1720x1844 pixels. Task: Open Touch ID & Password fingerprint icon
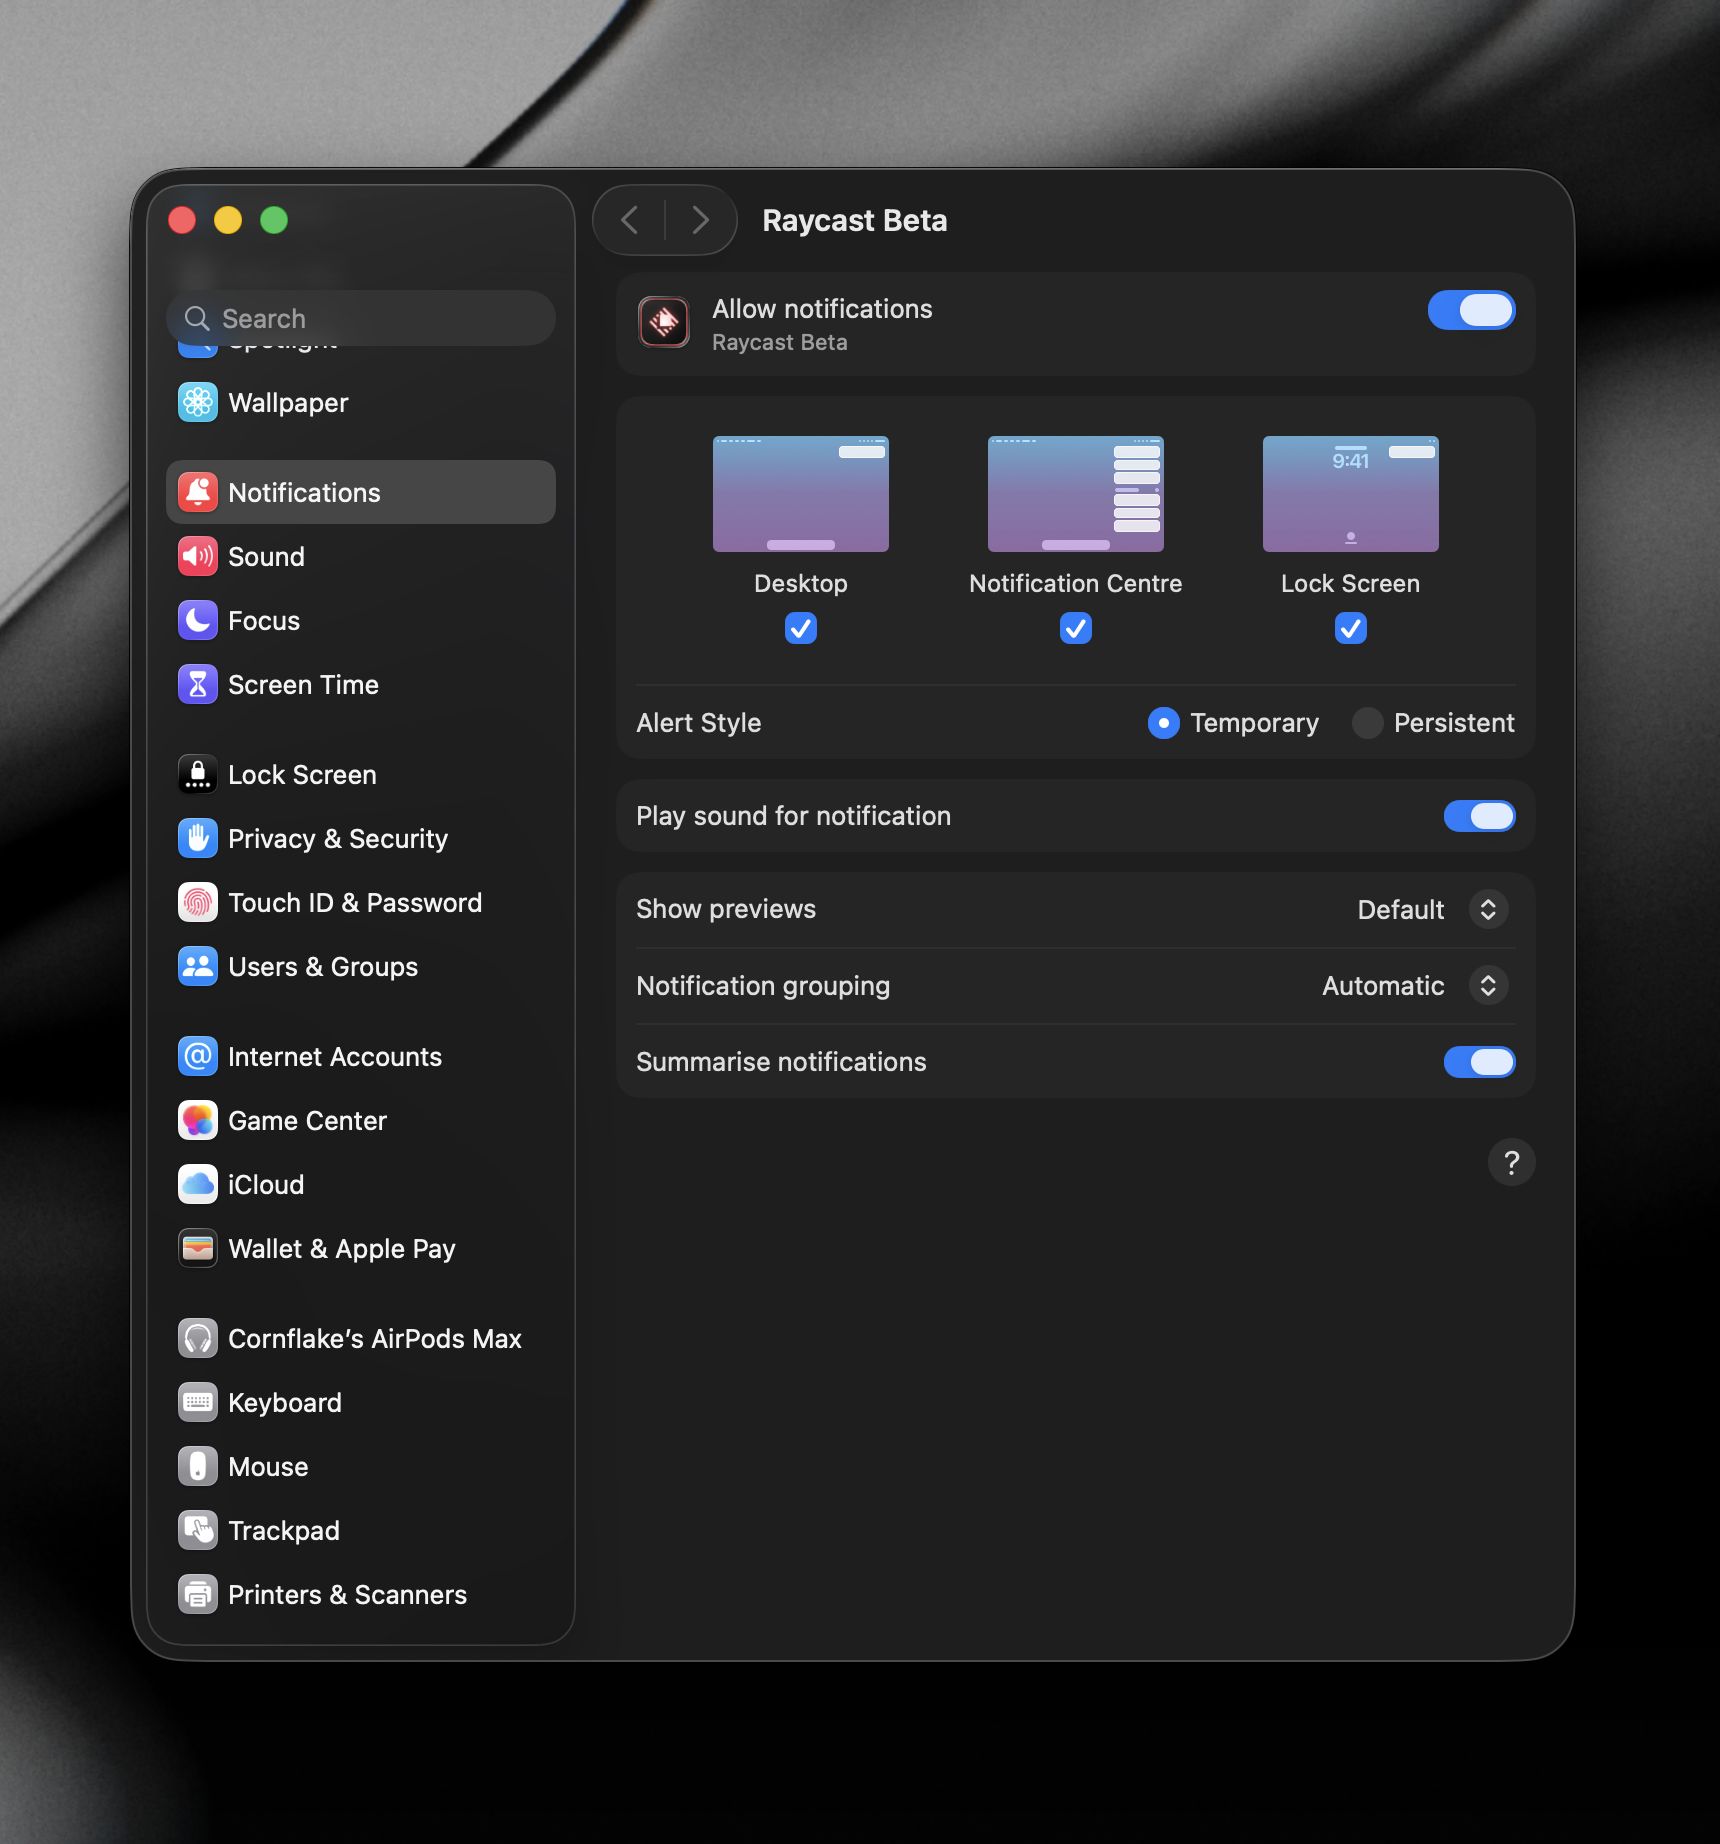point(198,903)
